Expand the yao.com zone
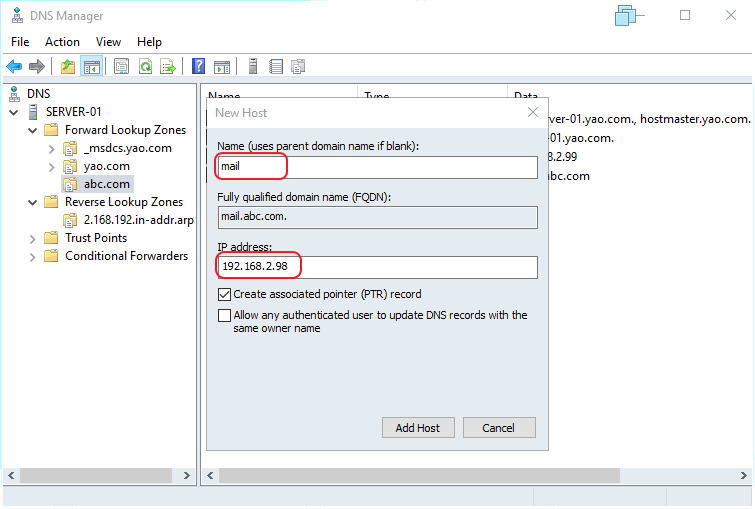The width and height of the screenshot is (755, 509). tap(52, 167)
